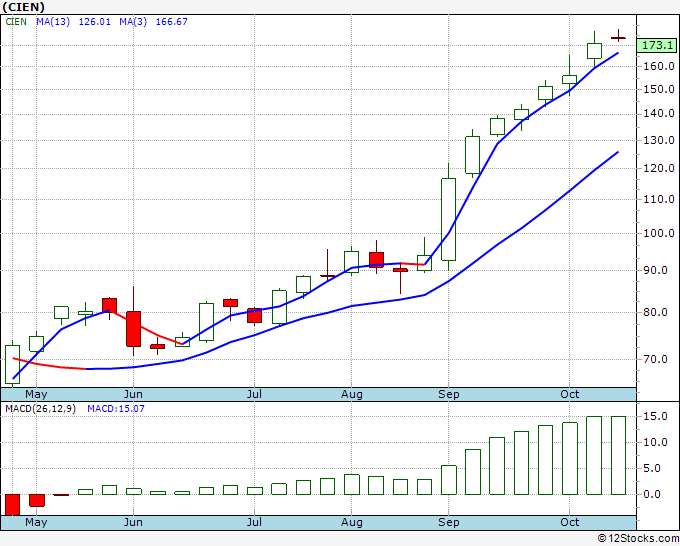Click the first red MACD histogram bar

(13, 505)
